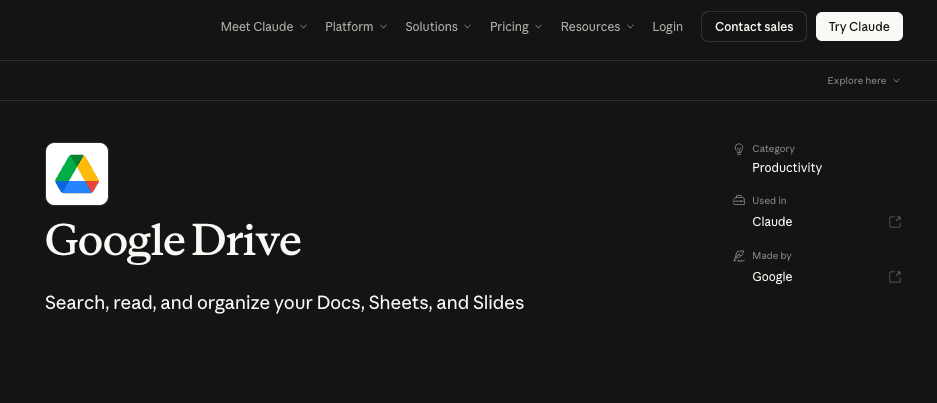Click the chevron next to Meet Claude
Image resolution: width=937 pixels, height=403 pixels.
303,27
